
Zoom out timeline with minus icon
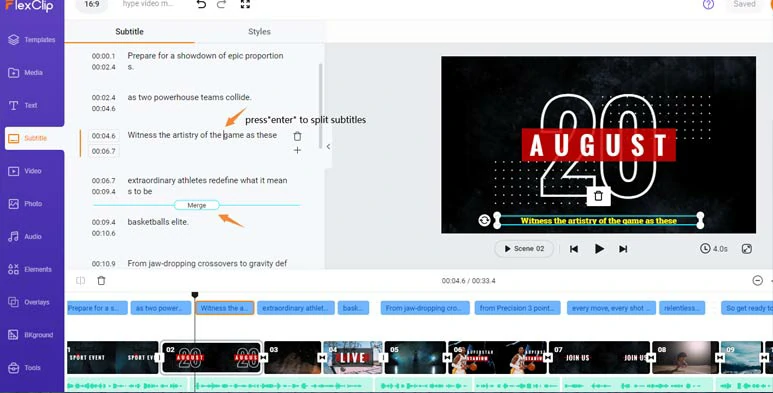758,281
